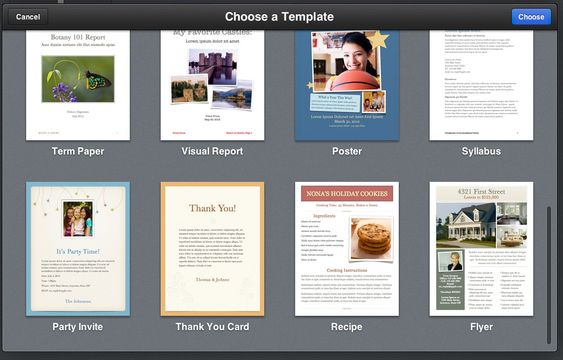Click the Poster label
This screenshot has height=360, width=563.
[x=347, y=151]
